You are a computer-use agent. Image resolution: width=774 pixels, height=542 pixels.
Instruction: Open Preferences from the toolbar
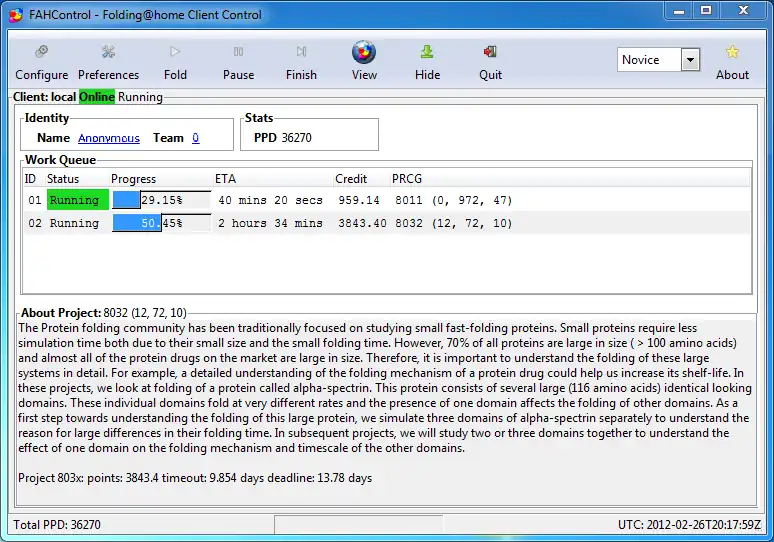point(108,52)
